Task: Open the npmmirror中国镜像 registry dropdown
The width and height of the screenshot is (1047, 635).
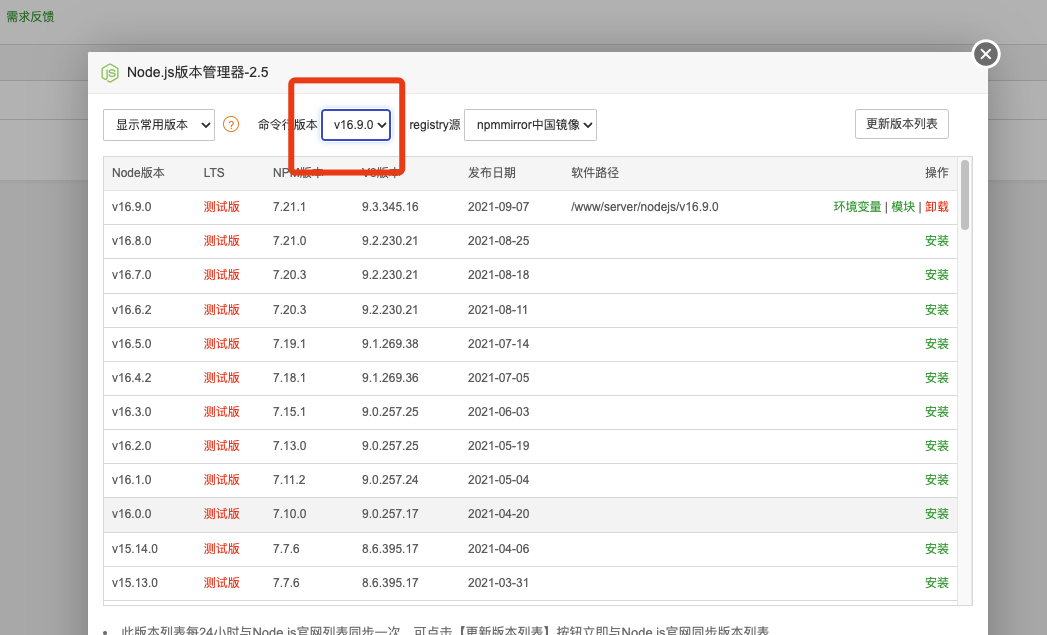Action: [x=530, y=125]
